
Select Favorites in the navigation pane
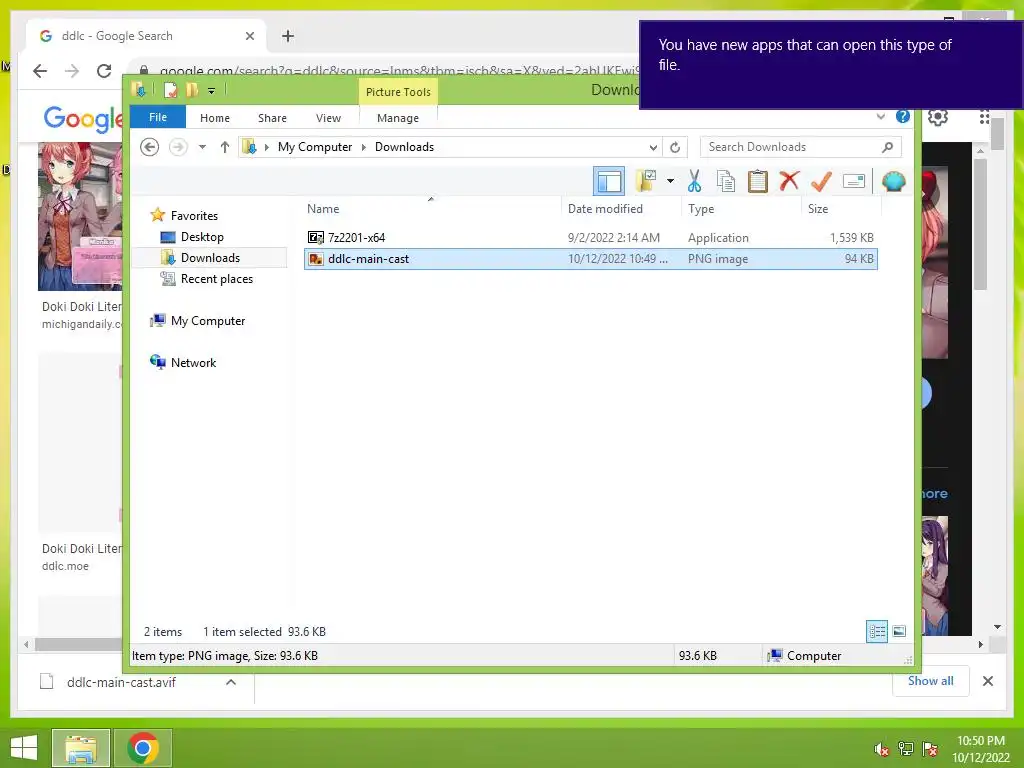click(194, 216)
